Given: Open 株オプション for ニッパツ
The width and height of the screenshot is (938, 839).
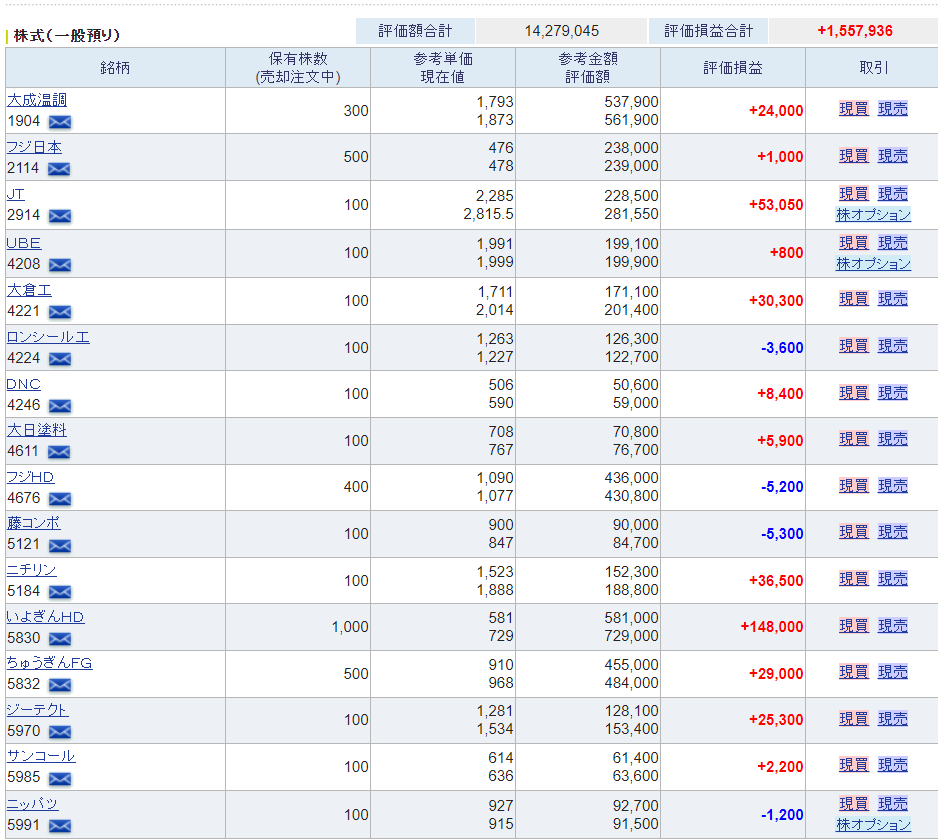Looking at the screenshot, I should (873, 825).
